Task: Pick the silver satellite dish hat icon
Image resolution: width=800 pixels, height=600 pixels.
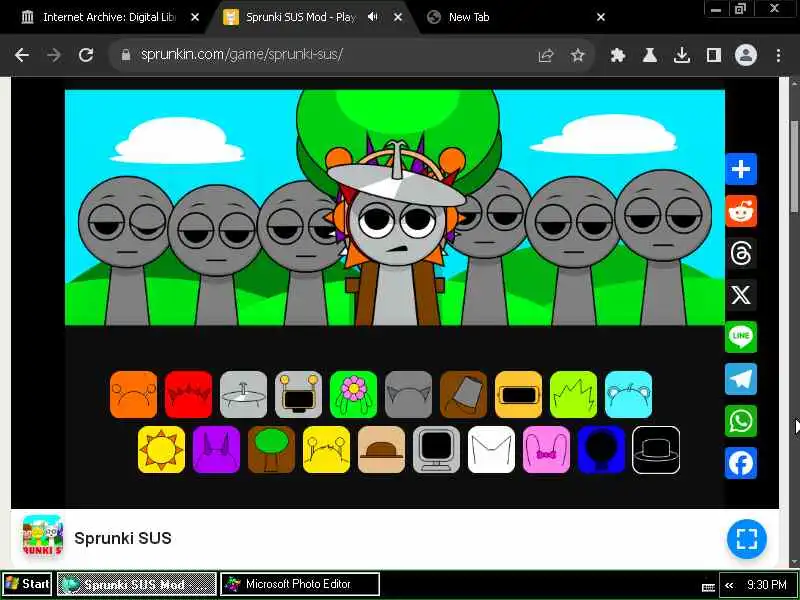Action: pos(243,394)
